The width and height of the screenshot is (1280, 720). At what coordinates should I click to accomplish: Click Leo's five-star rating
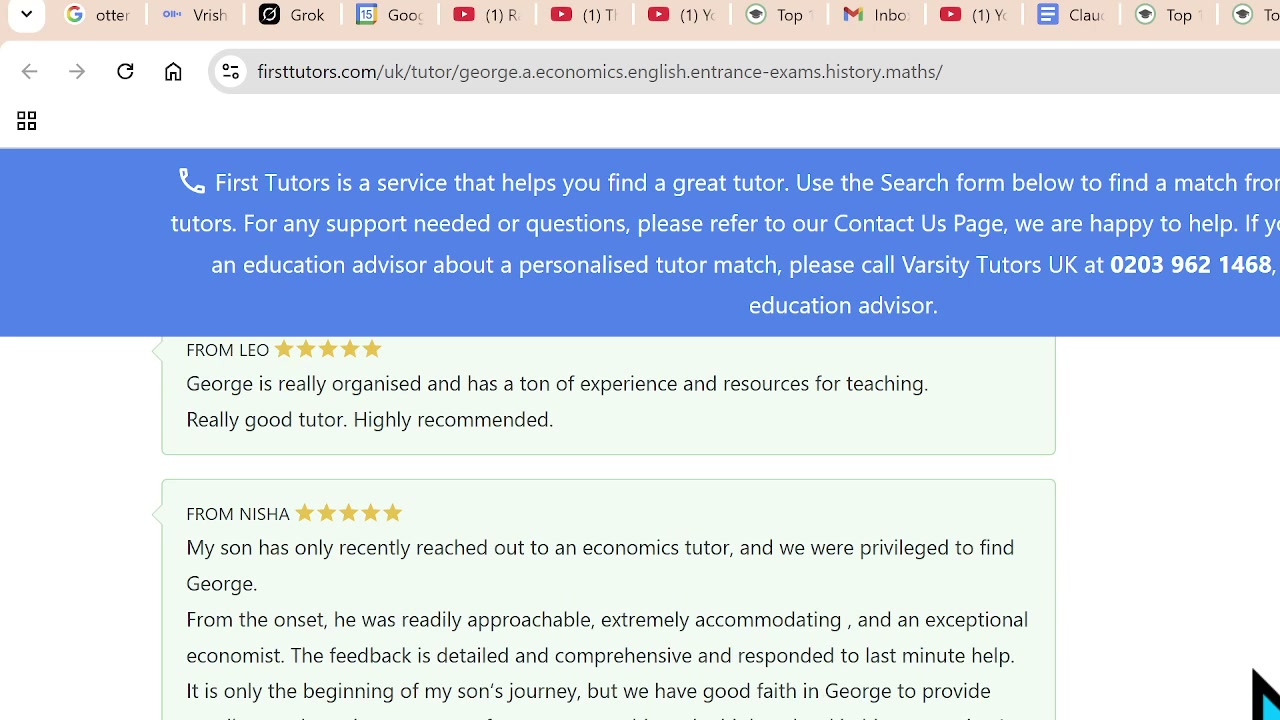tap(328, 349)
